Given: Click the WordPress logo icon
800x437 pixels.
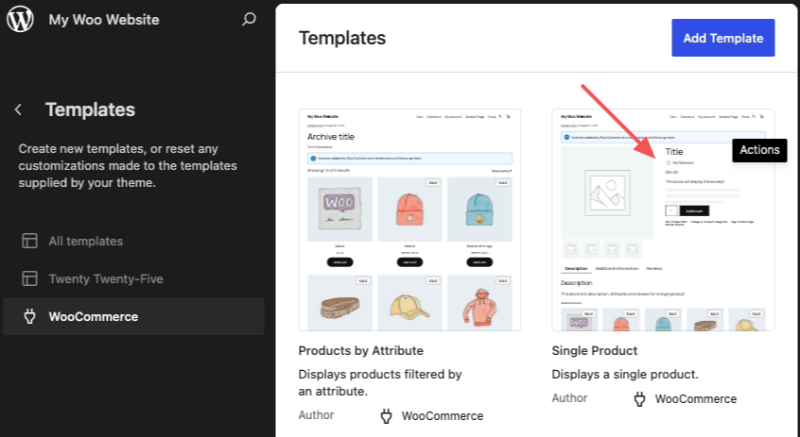Looking at the screenshot, I should [x=20, y=19].
